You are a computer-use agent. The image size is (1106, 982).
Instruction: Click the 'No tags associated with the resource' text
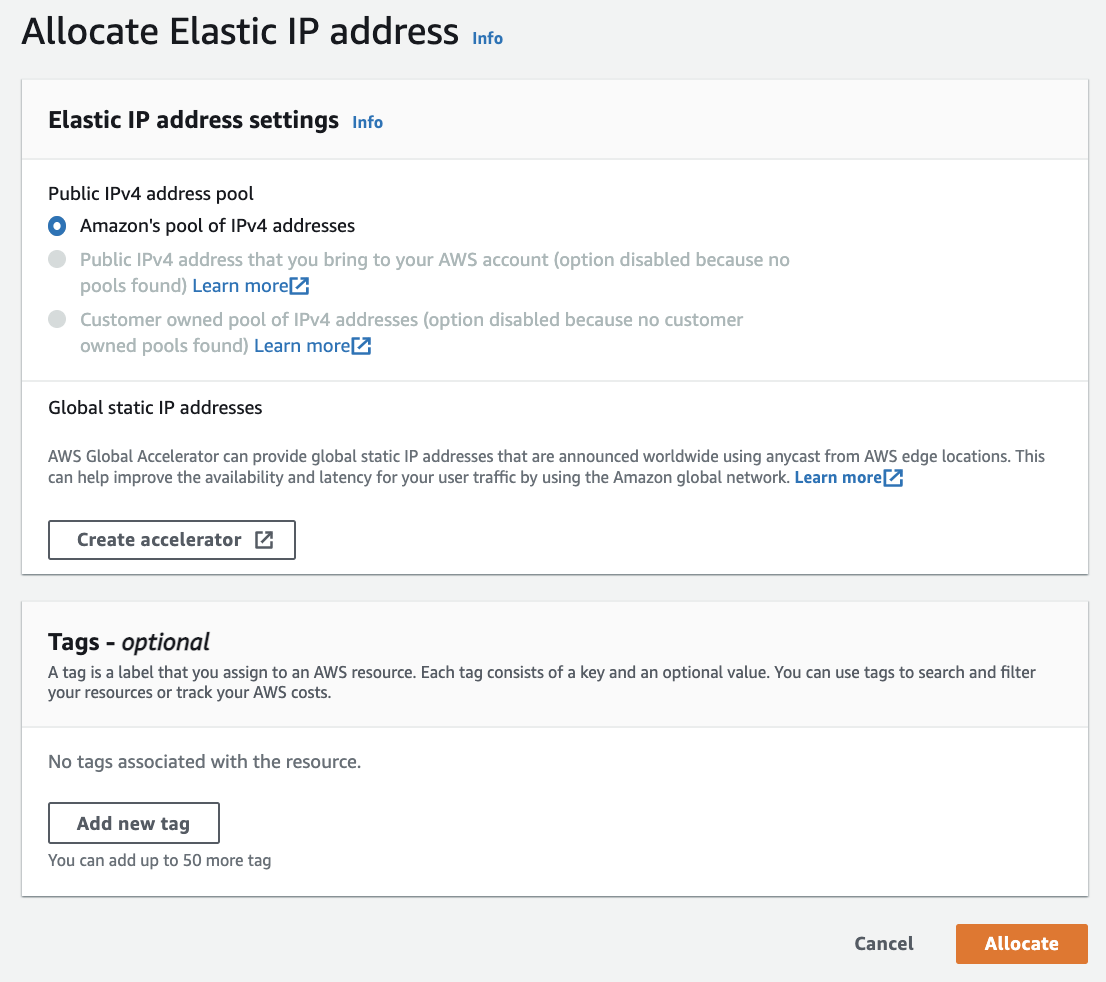coord(204,762)
